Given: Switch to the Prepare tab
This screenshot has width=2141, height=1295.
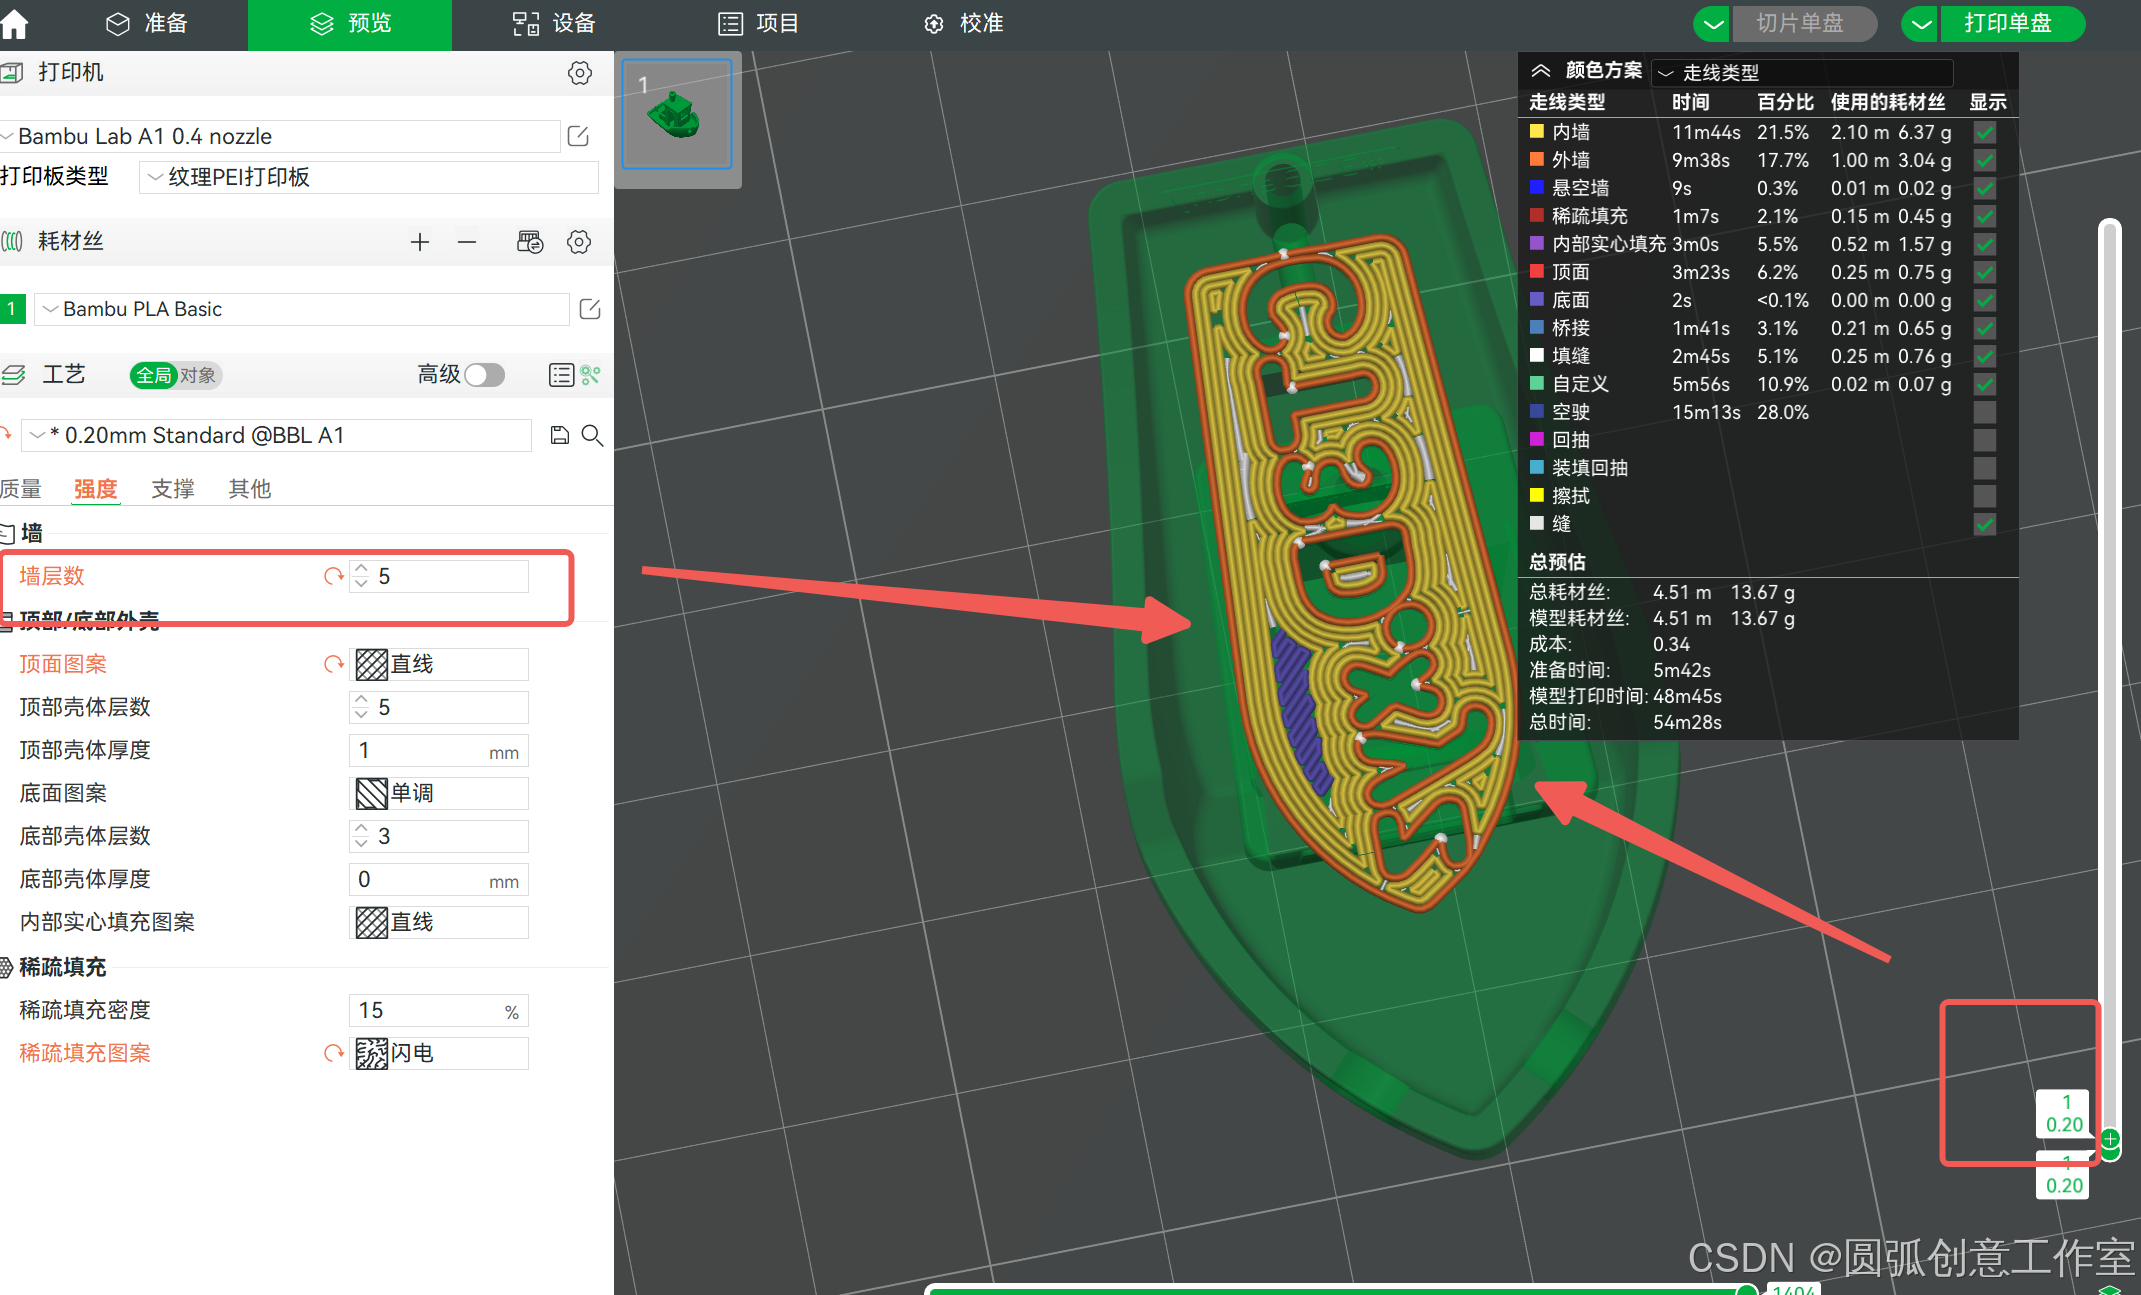Looking at the screenshot, I should 148,23.
